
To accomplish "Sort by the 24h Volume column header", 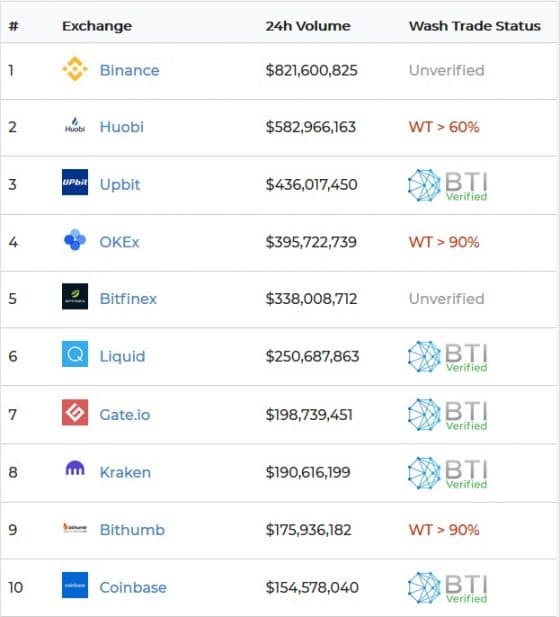I will click(x=308, y=26).
